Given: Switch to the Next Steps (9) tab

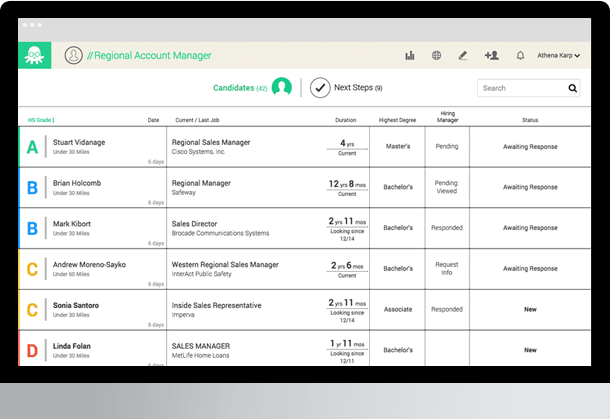Looking at the screenshot, I should click(x=358, y=88).
